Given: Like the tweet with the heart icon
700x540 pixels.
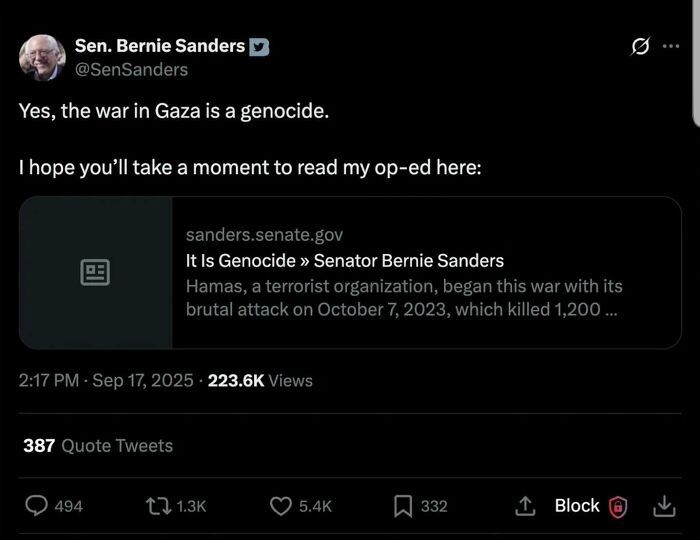Looking at the screenshot, I should (x=282, y=506).
